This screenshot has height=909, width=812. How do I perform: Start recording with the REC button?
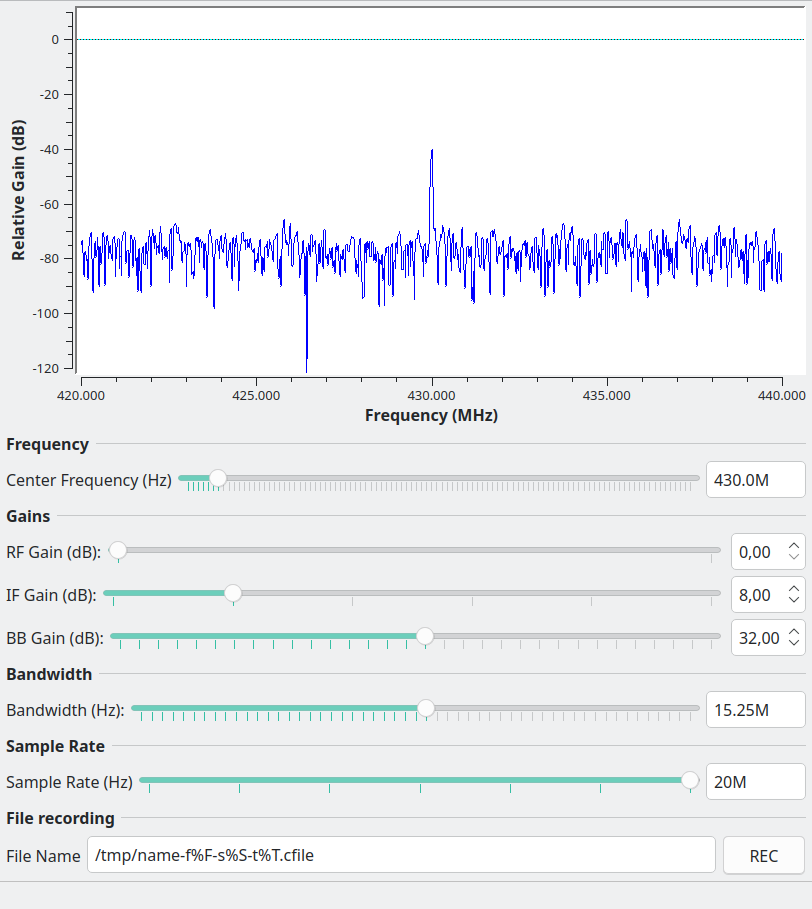[764, 855]
